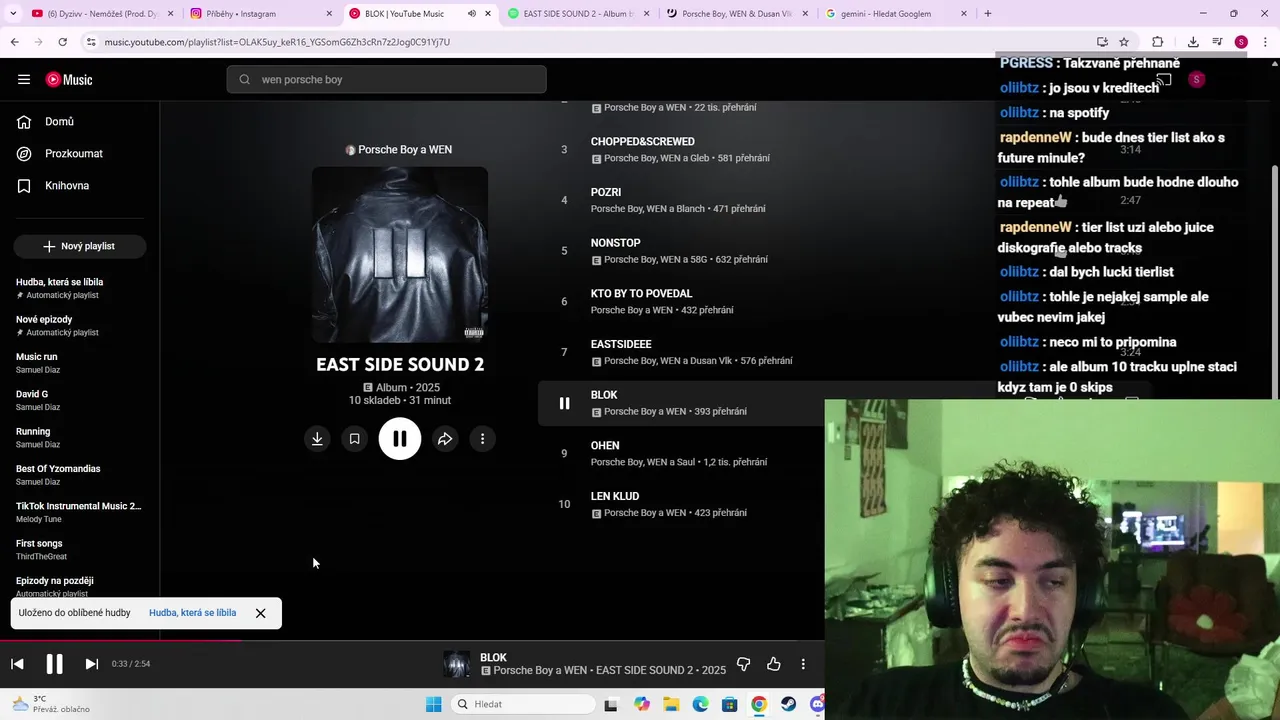Skip to previous track

click(17, 664)
